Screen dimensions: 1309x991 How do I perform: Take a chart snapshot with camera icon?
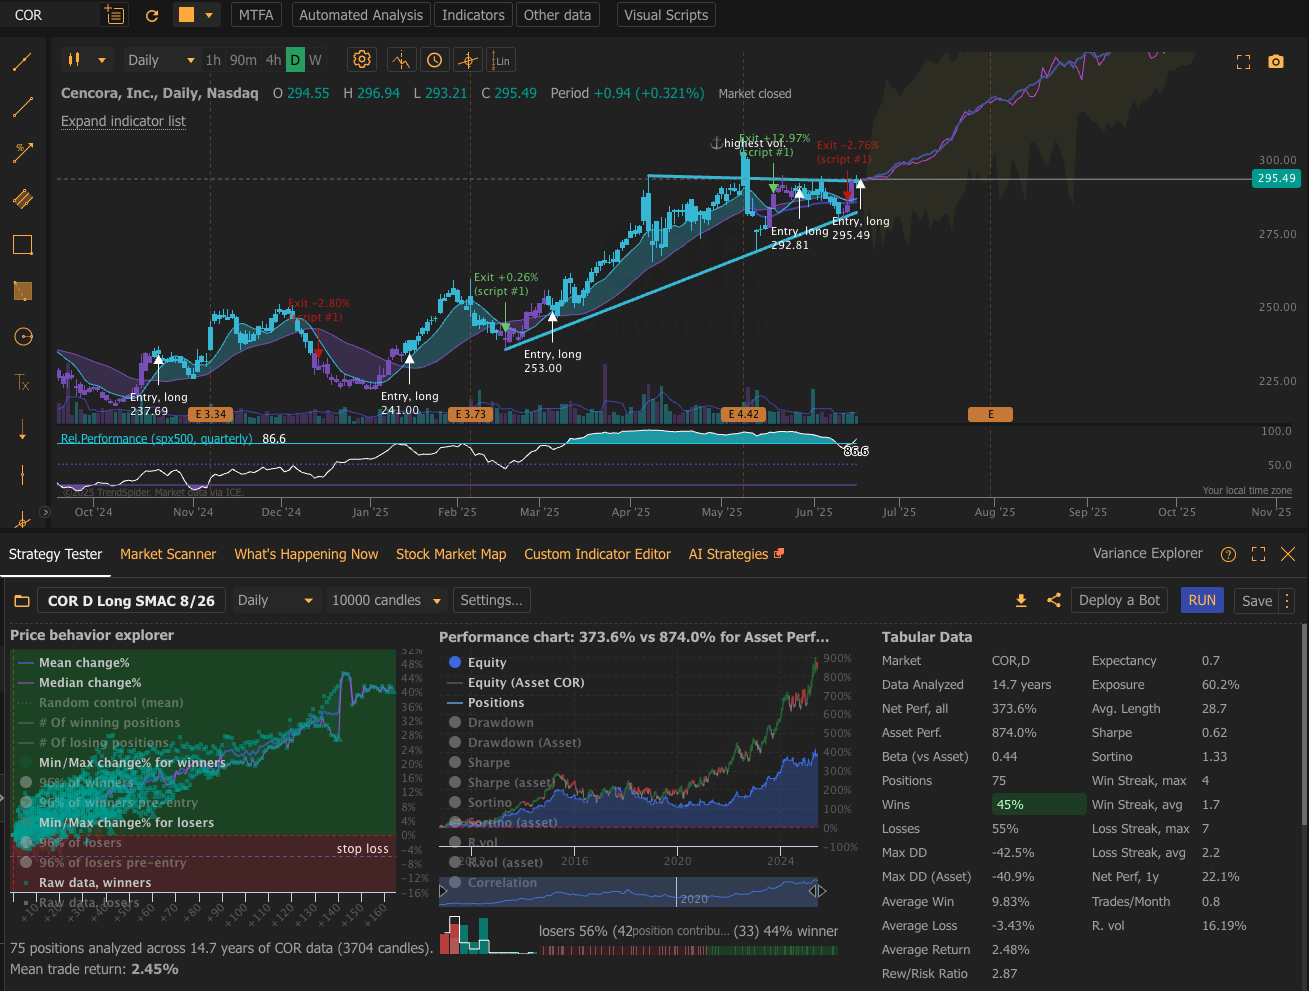(1275, 62)
